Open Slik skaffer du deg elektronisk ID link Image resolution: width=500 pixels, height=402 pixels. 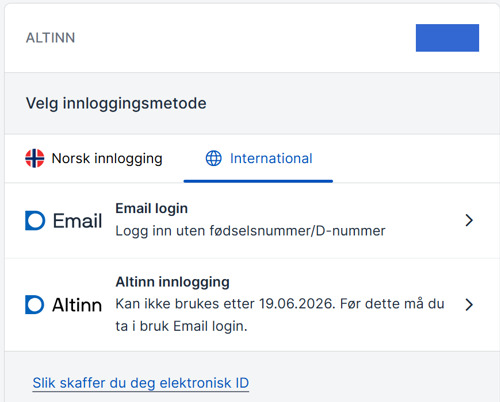[141, 383]
